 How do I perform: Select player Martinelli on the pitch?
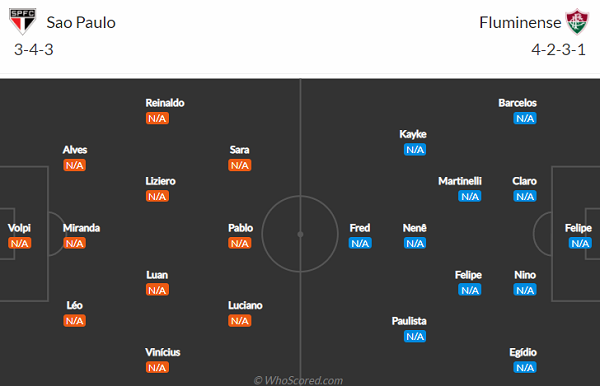[x=460, y=181]
